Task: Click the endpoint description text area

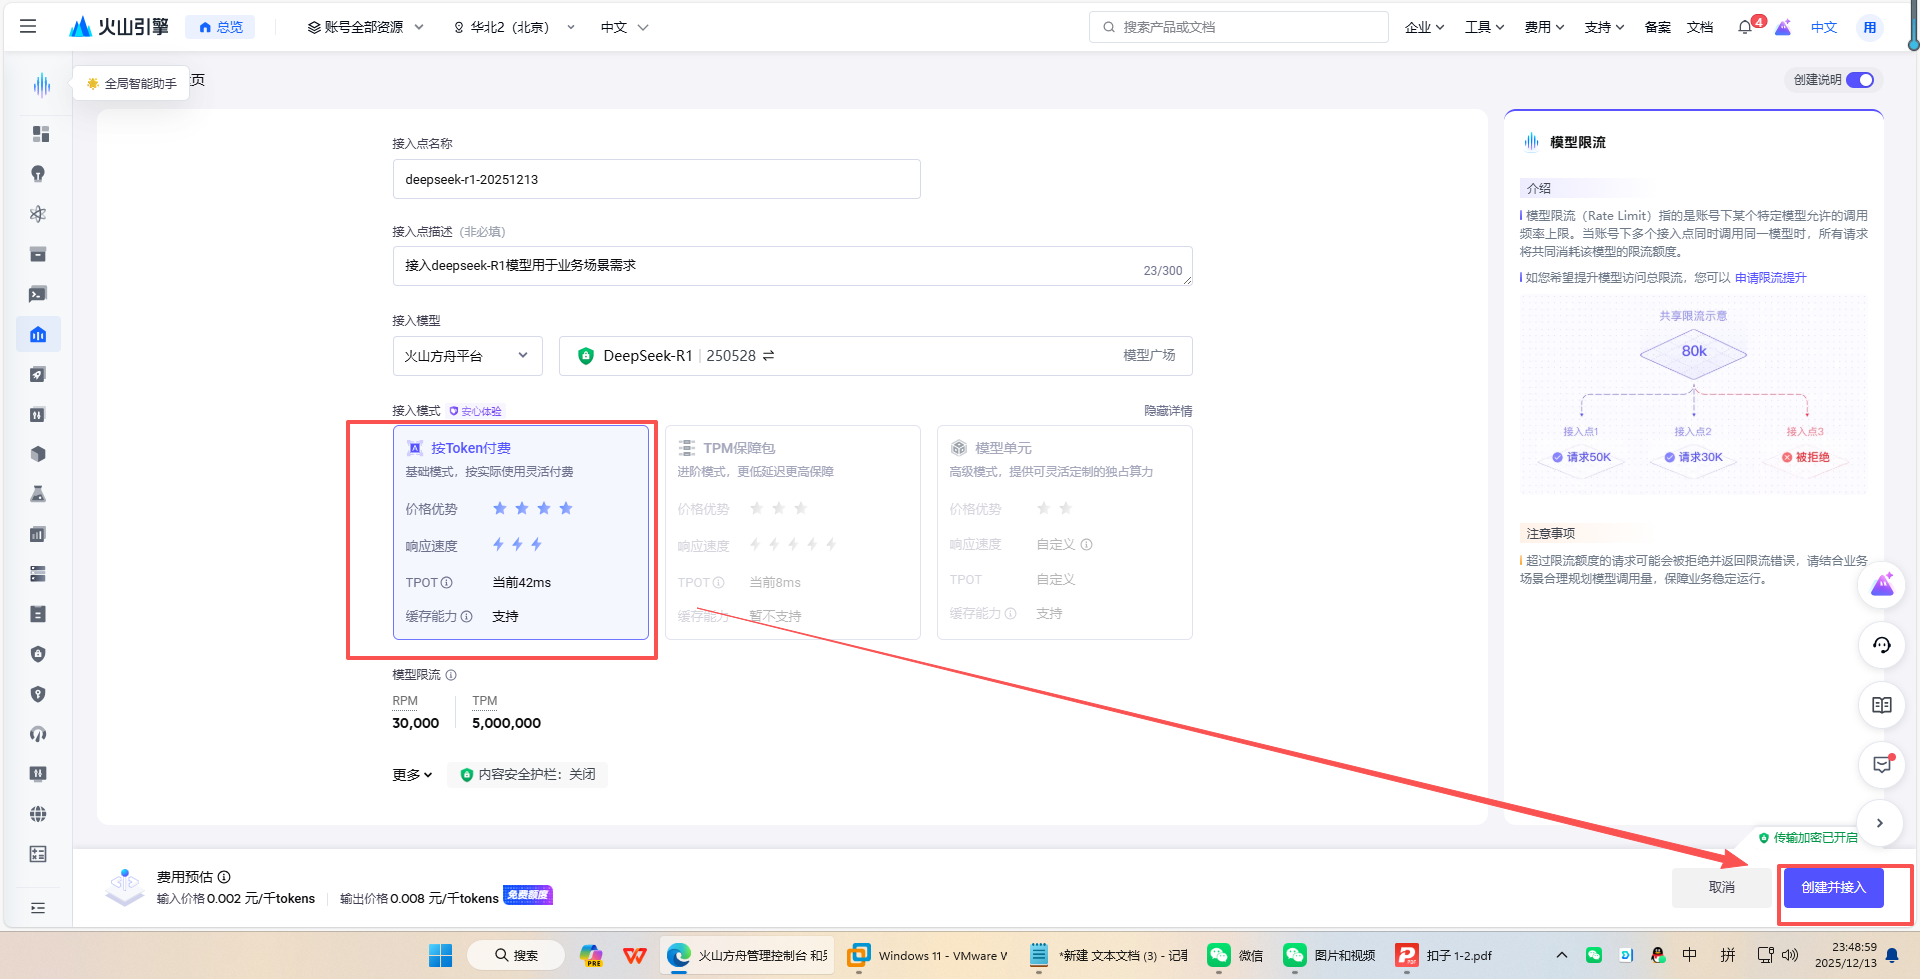Action: tap(792, 266)
